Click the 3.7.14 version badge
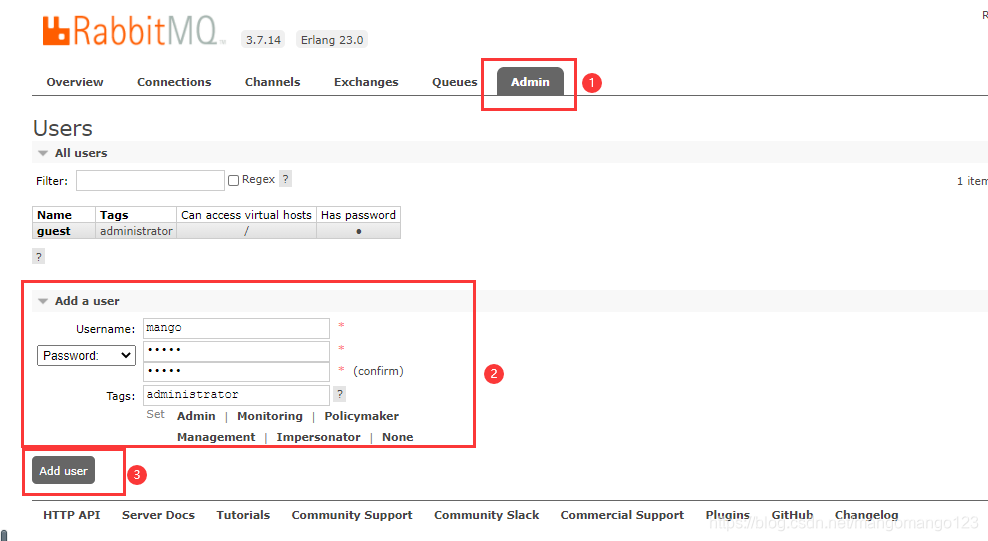This screenshot has width=988, height=541. (263, 40)
